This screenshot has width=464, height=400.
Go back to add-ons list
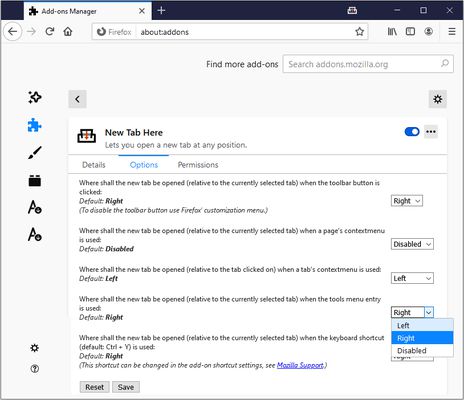[x=77, y=99]
